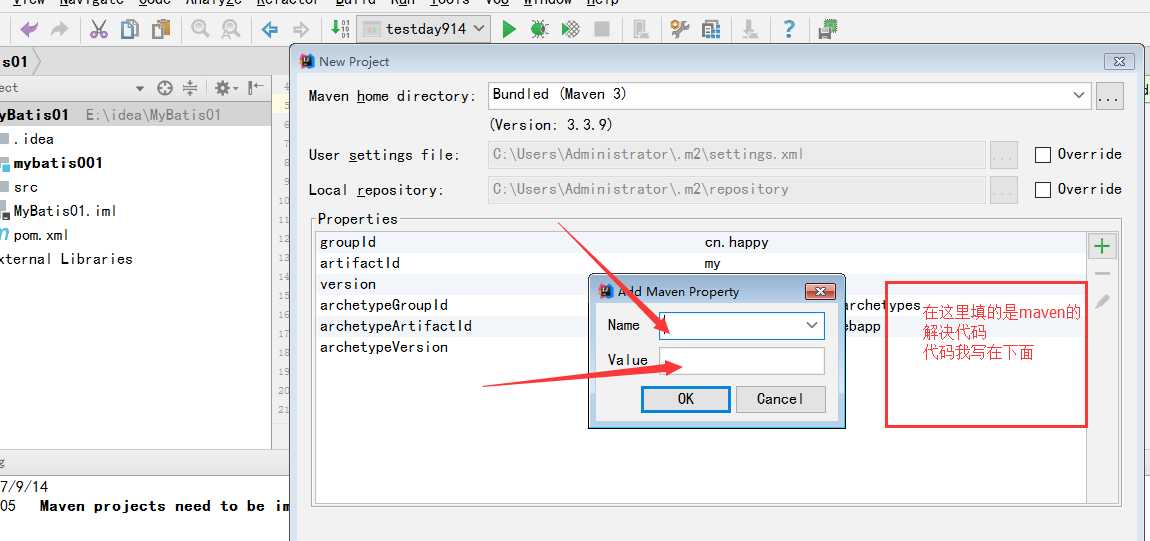Click the Redo arrow in the toolbar

coord(59,29)
